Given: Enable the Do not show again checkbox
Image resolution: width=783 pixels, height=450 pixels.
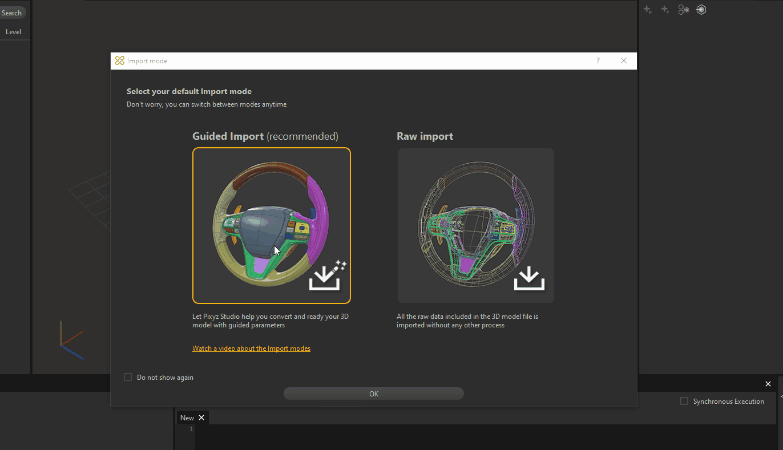Looking at the screenshot, I should [128, 377].
